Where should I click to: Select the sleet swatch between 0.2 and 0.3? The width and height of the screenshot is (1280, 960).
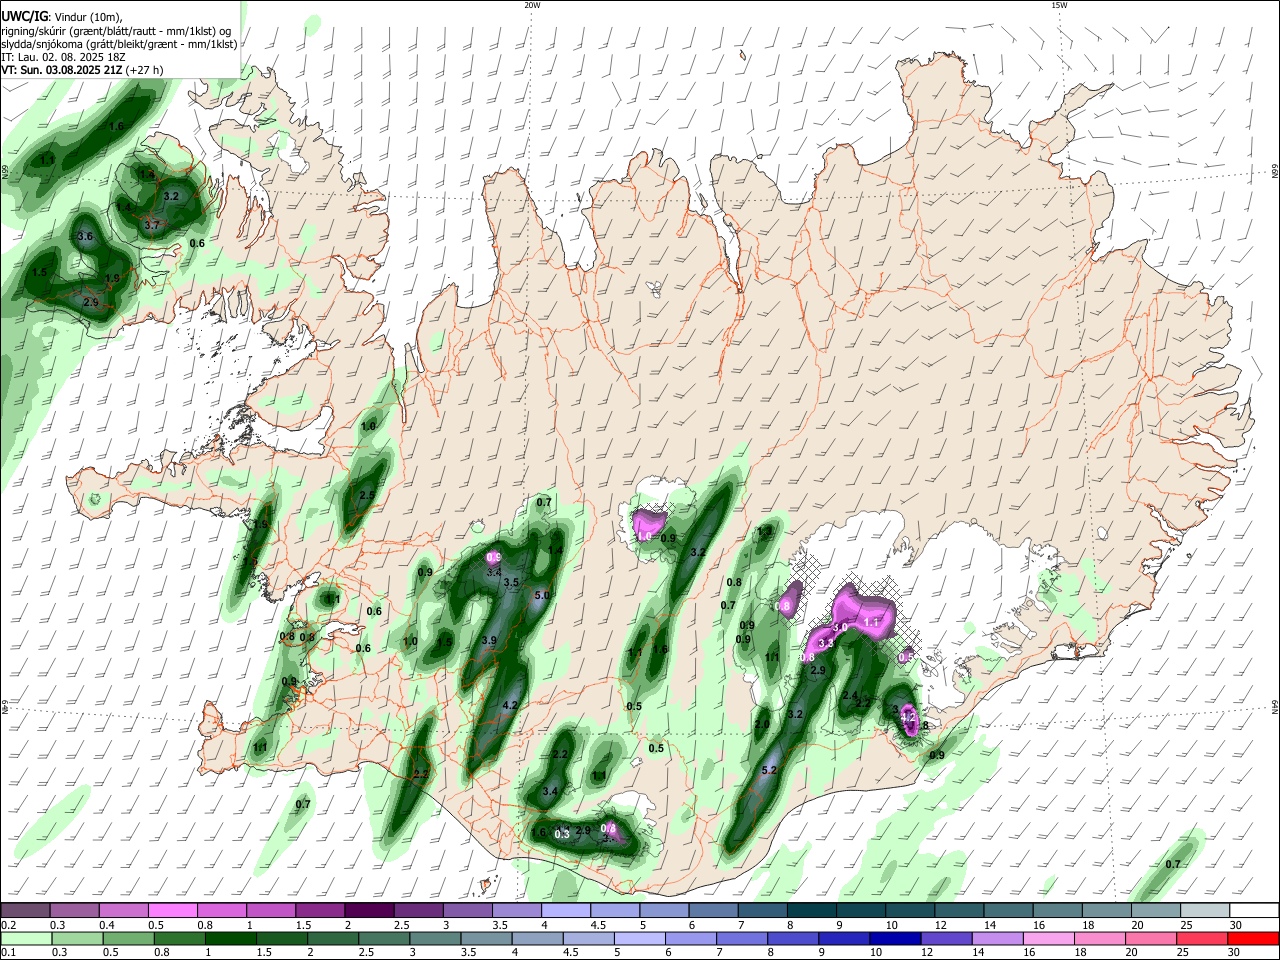(x=25, y=910)
